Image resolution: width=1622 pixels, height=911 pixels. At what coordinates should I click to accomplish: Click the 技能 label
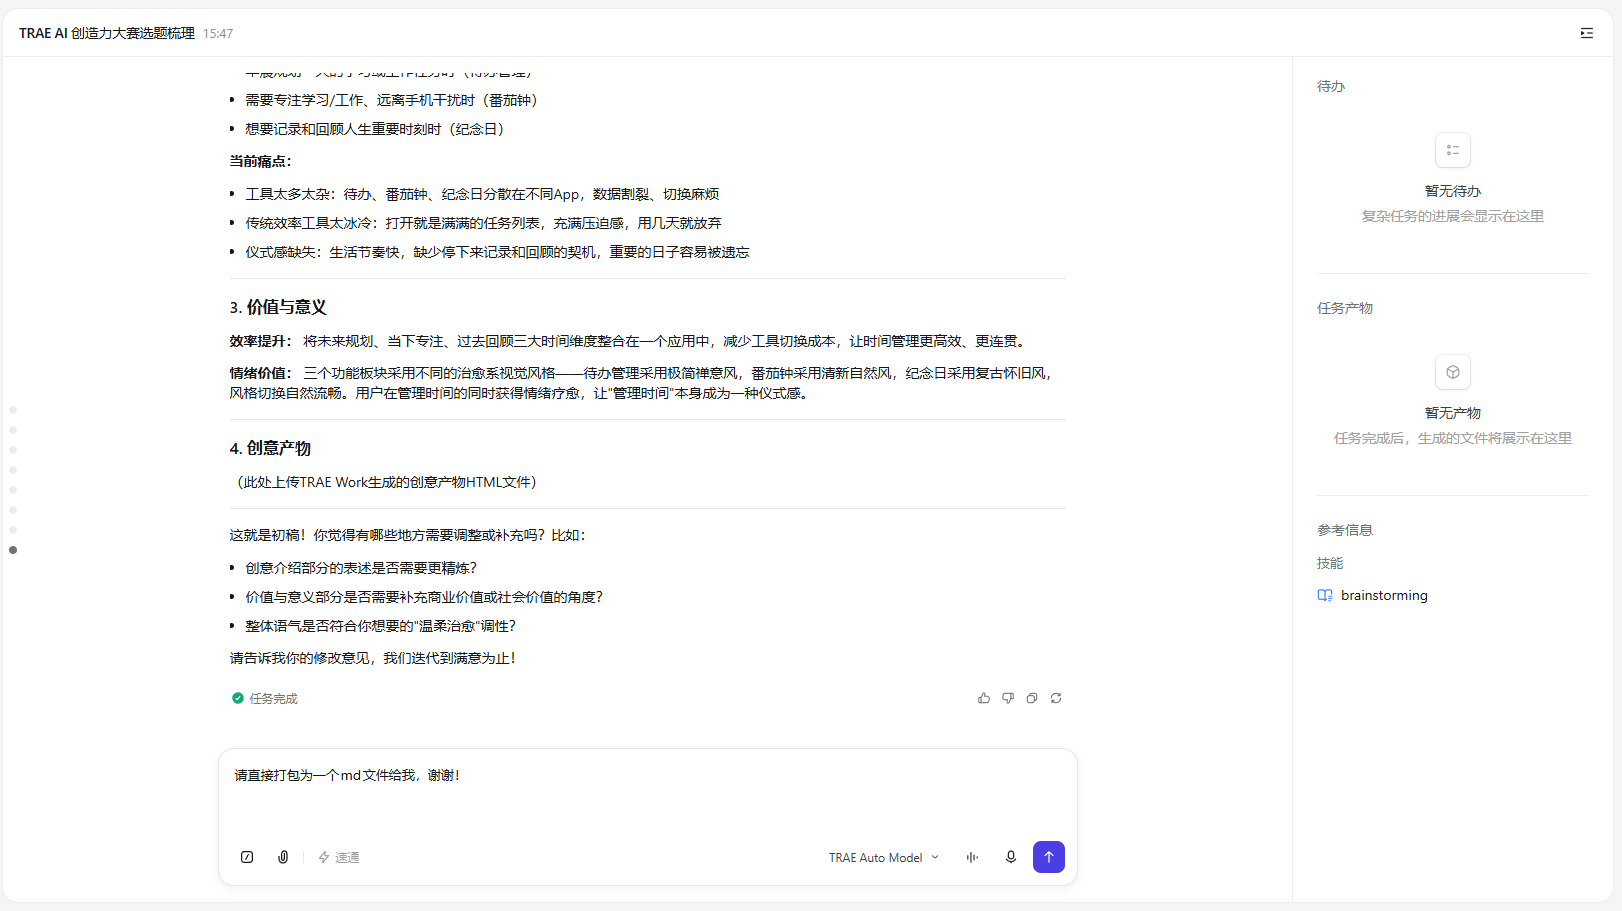point(1331,563)
